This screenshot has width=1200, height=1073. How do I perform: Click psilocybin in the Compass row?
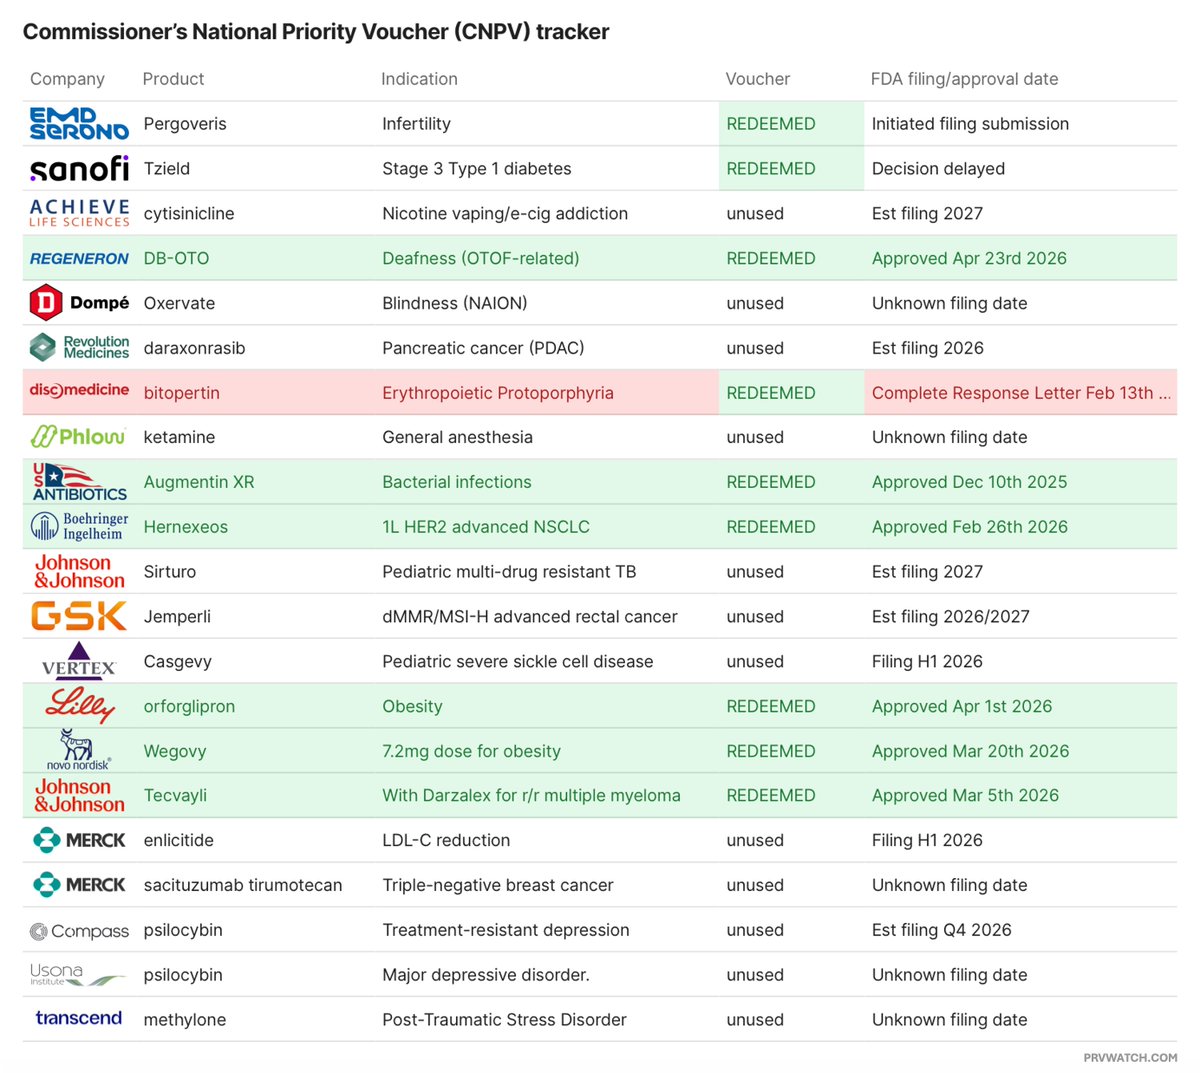183,930
